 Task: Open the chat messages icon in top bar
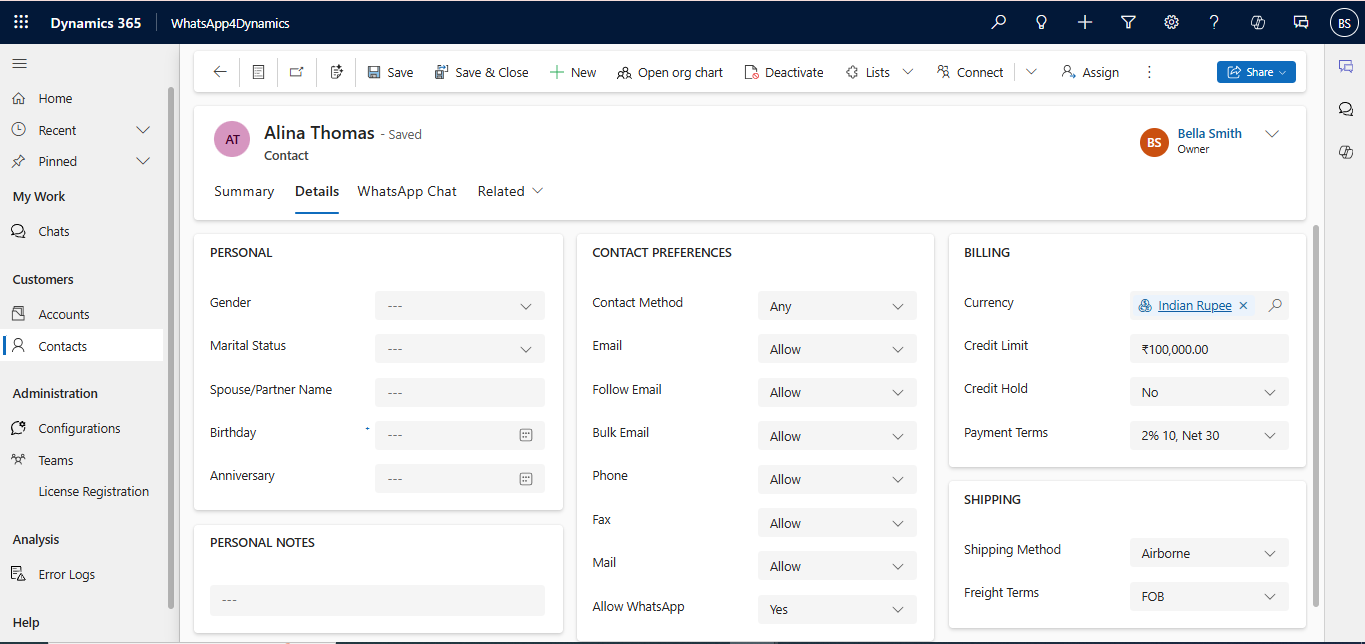point(1301,22)
